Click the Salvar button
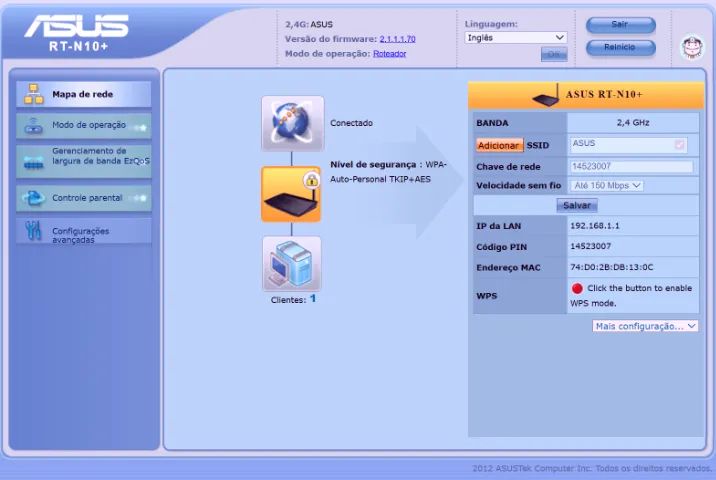The height and width of the screenshot is (480, 716). coord(577,206)
